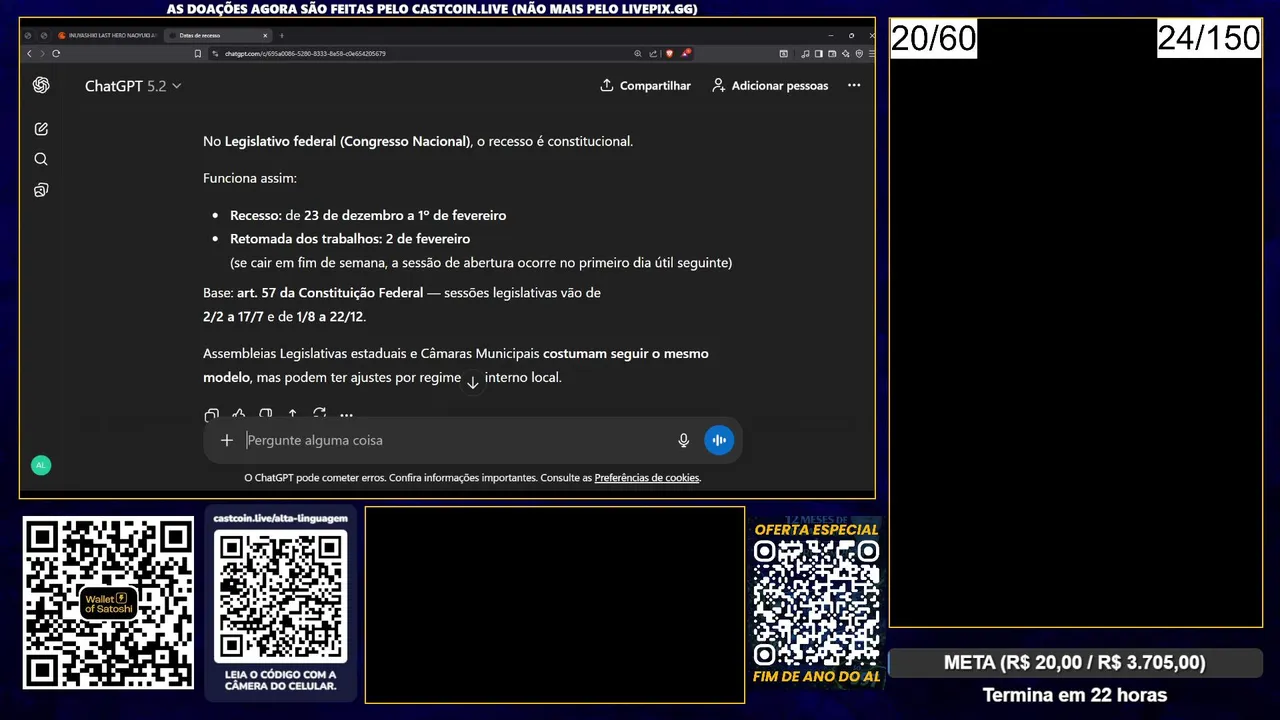Click the browser forward arrow
Screen dimensions: 1280x720
(42, 53)
